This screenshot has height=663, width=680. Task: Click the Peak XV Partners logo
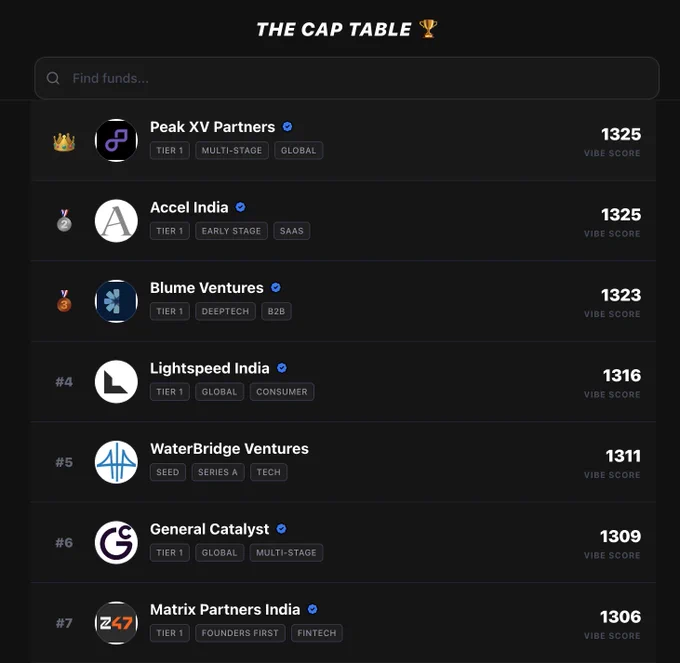[116, 140]
